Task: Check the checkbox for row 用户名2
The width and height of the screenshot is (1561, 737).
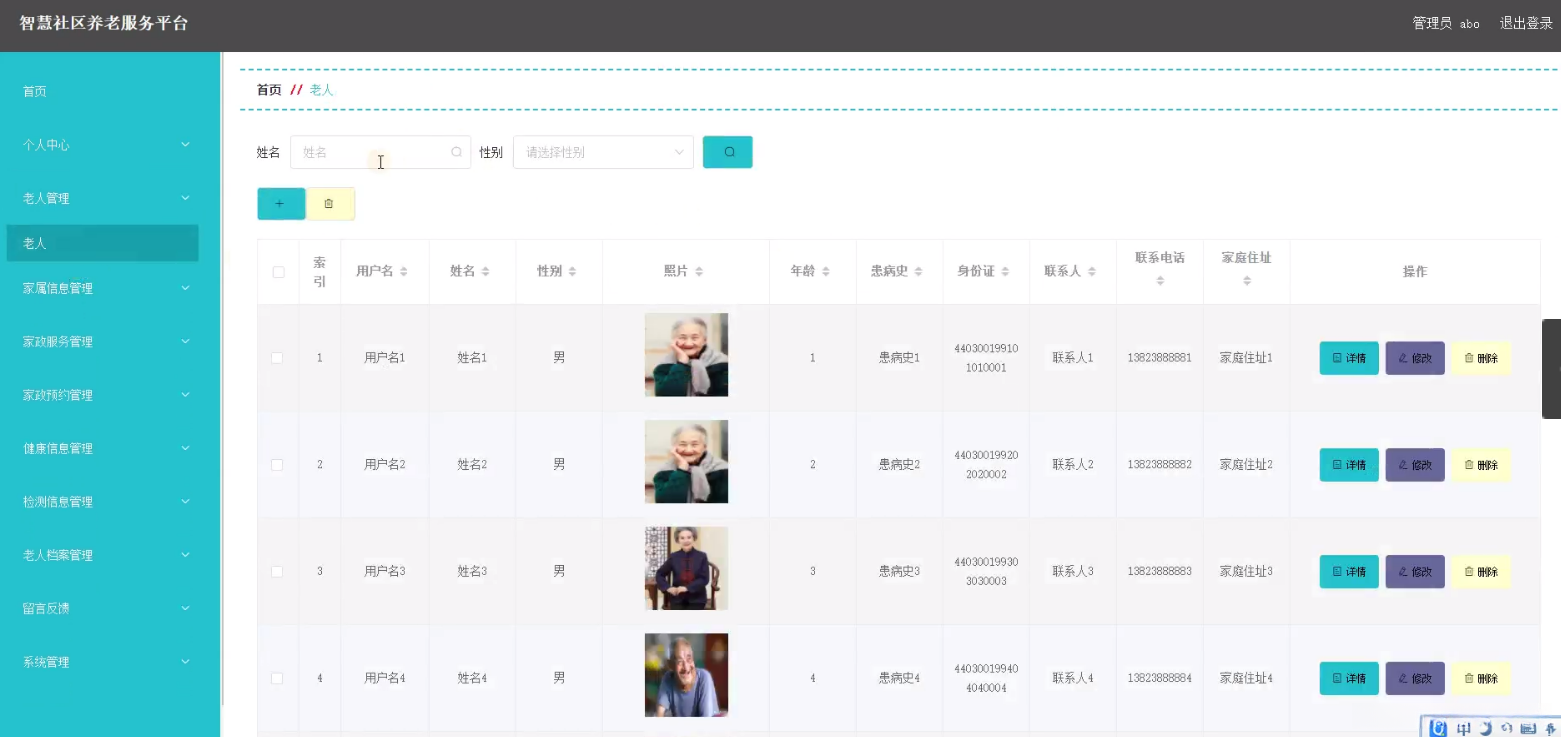Action: [277, 465]
